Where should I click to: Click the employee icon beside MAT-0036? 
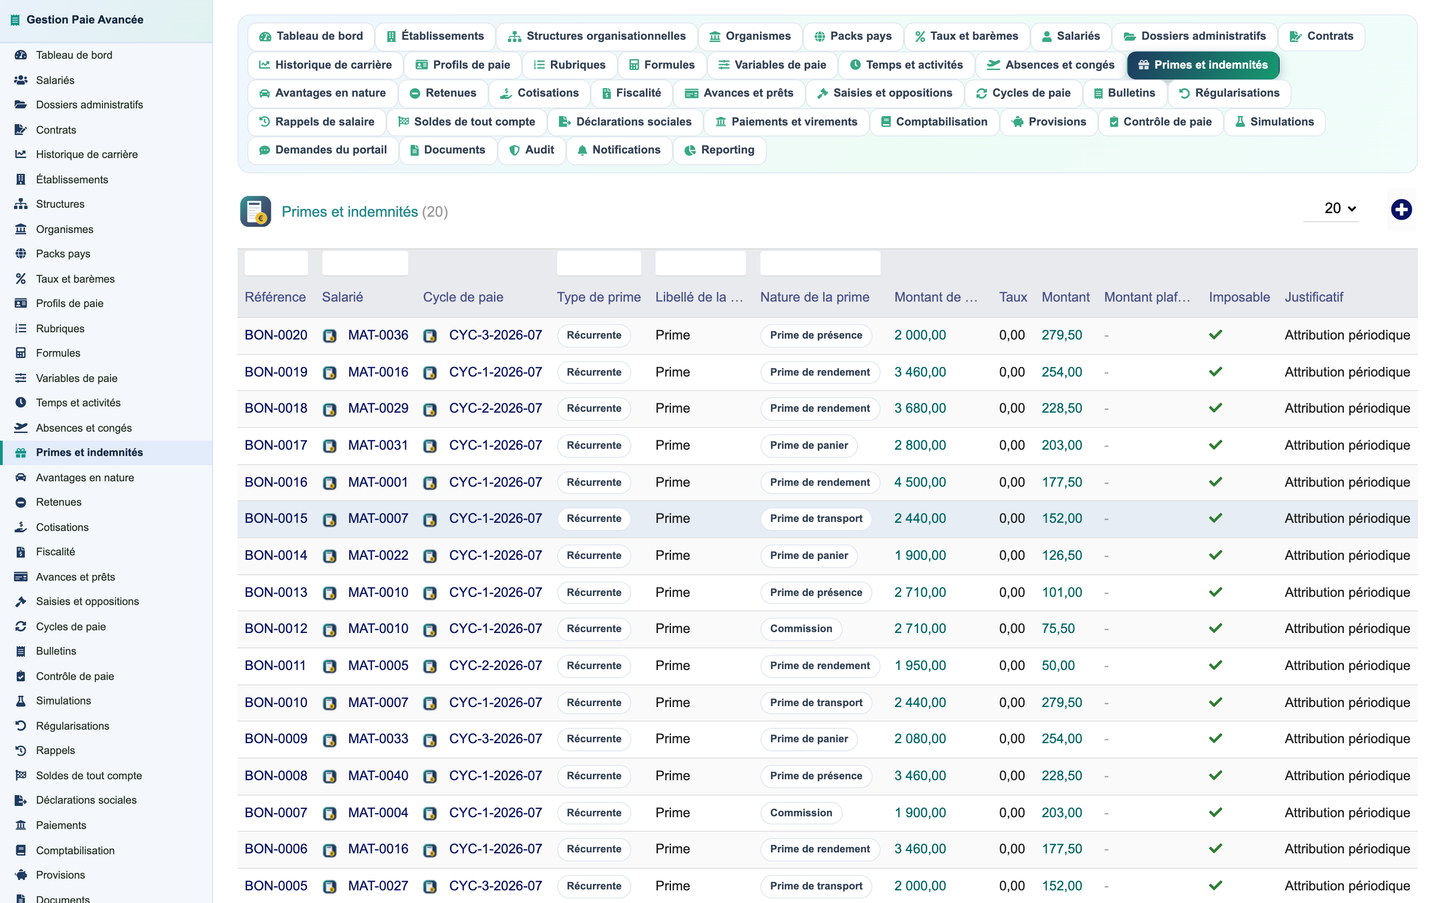(x=330, y=336)
